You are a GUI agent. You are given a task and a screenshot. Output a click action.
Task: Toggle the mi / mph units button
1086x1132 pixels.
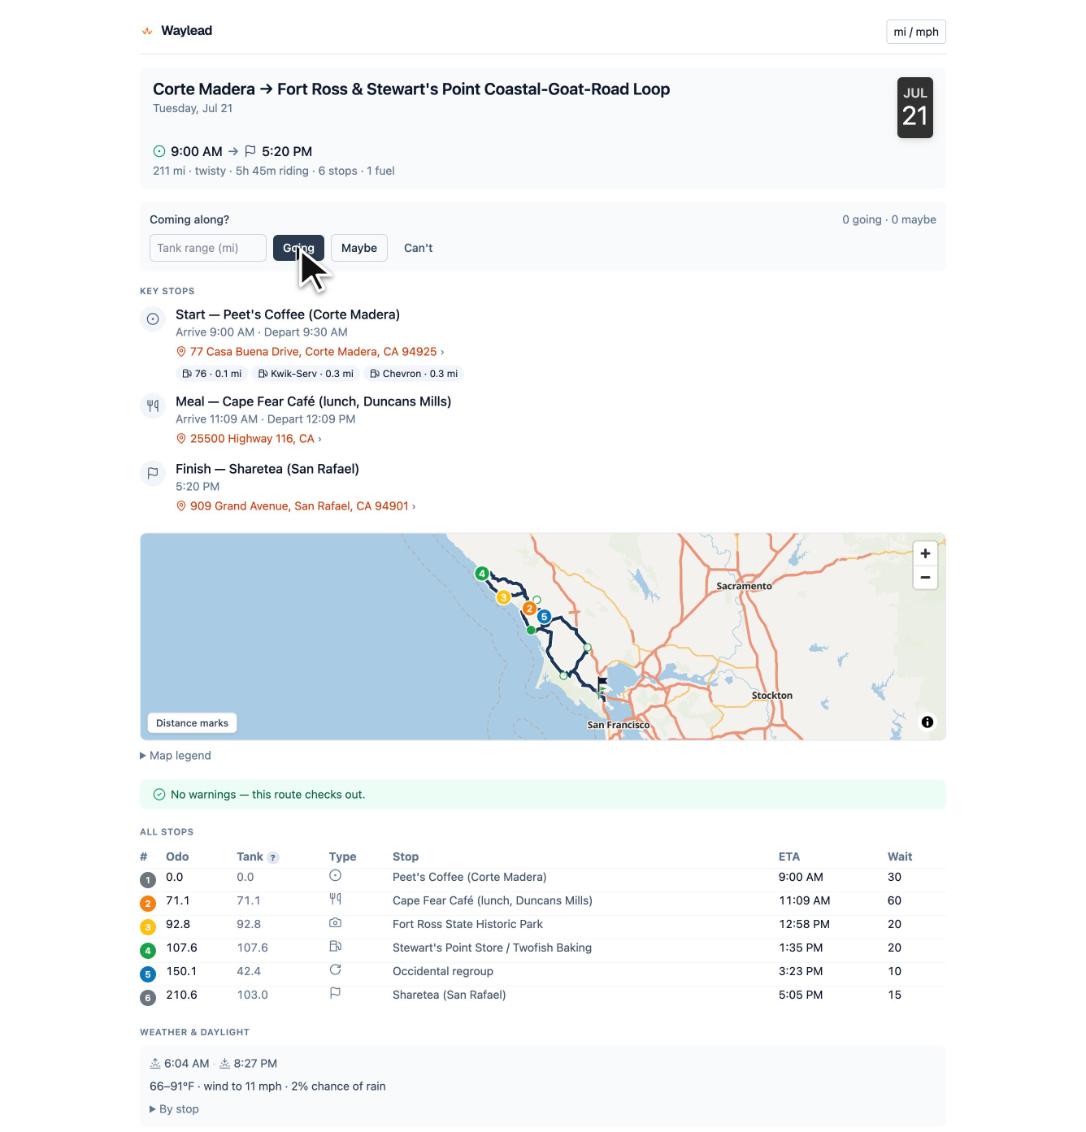916,32
